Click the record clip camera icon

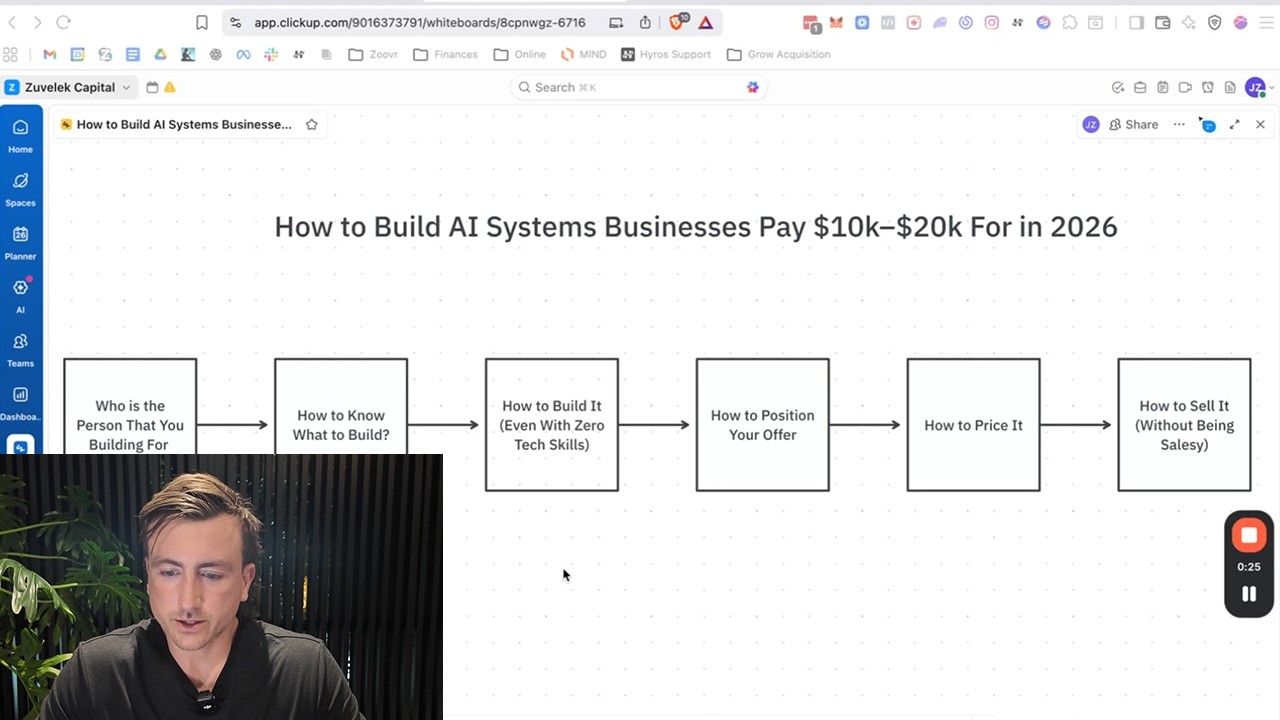point(1185,87)
